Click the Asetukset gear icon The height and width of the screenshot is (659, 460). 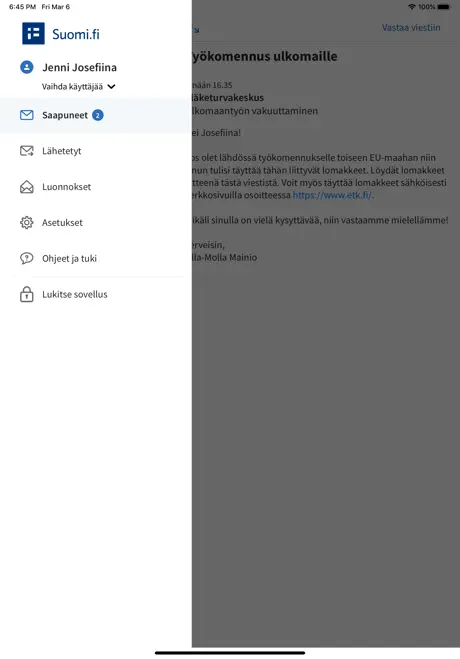pyautogui.click(x=26, y=222)
